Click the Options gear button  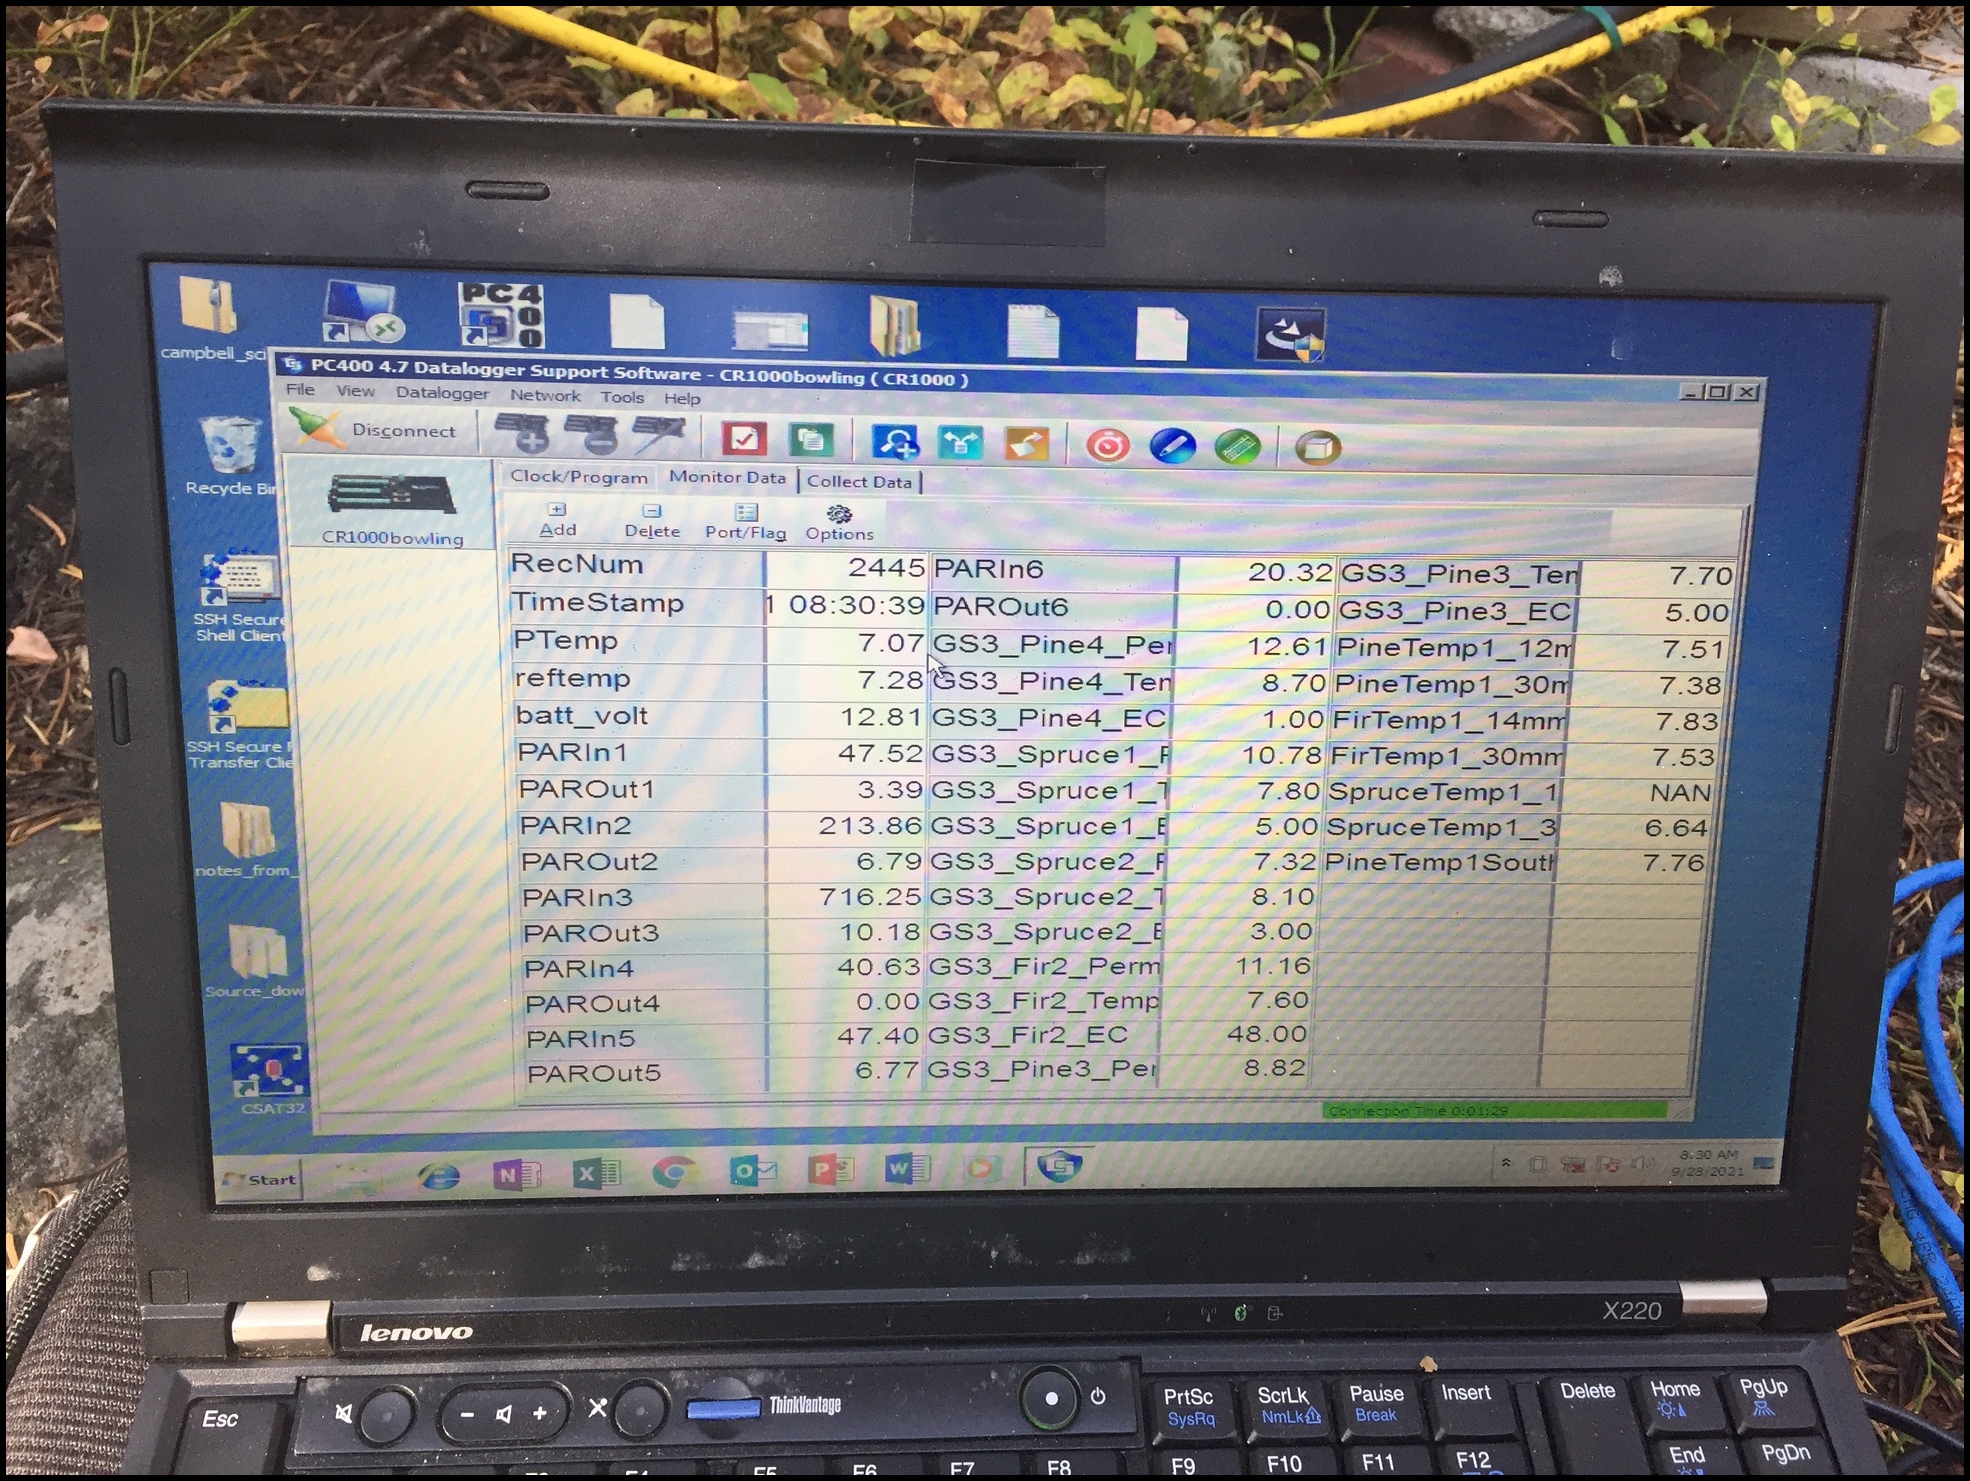click(839, 523)
